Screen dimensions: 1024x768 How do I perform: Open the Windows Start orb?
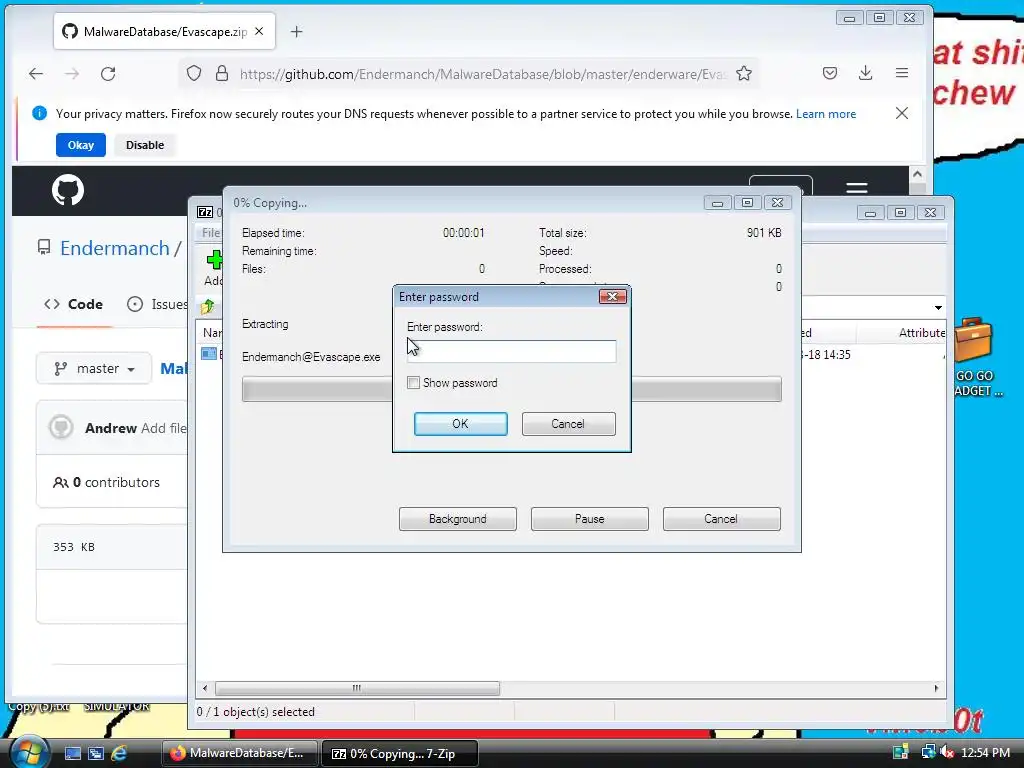point(29,753)
